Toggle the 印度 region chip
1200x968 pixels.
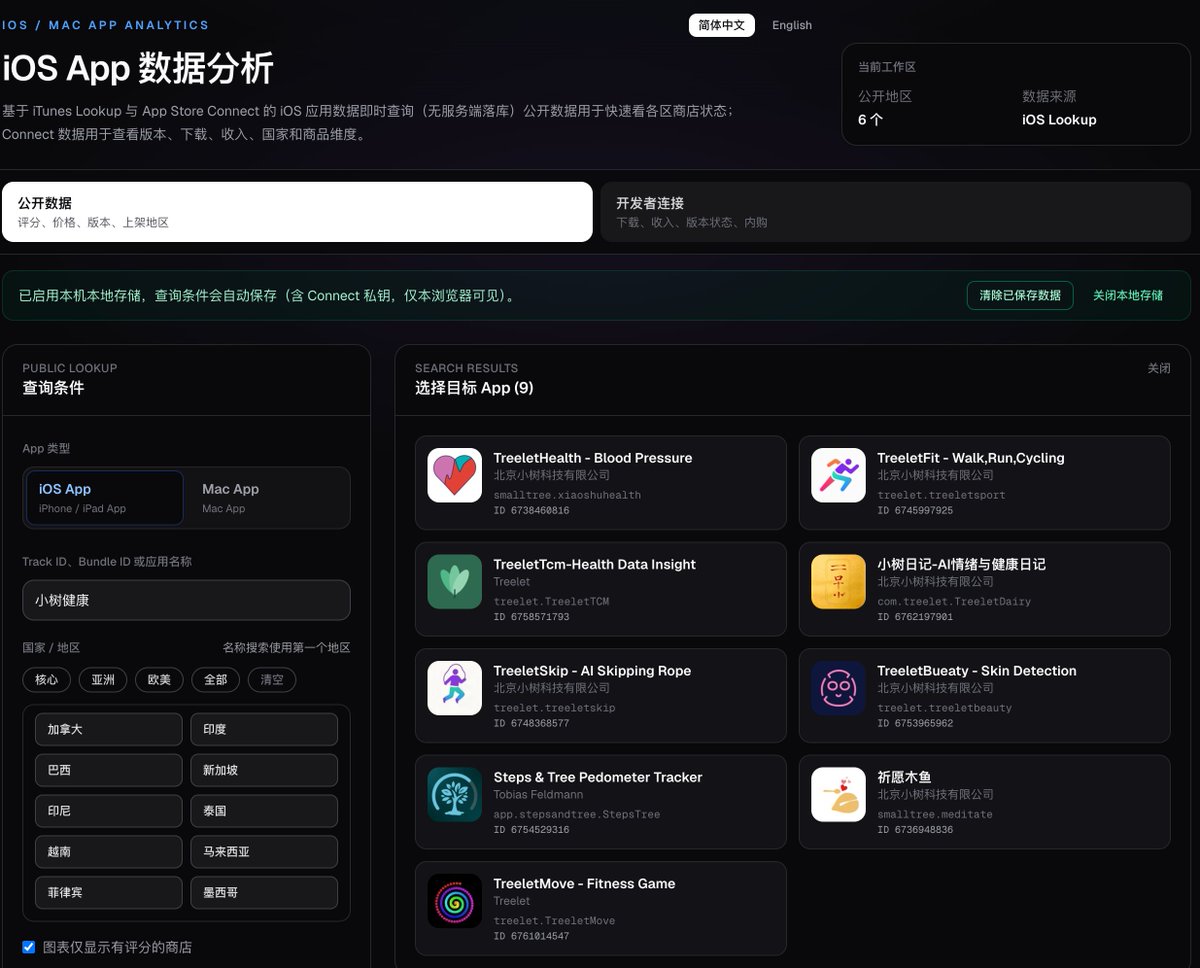(x=264, y=729)
